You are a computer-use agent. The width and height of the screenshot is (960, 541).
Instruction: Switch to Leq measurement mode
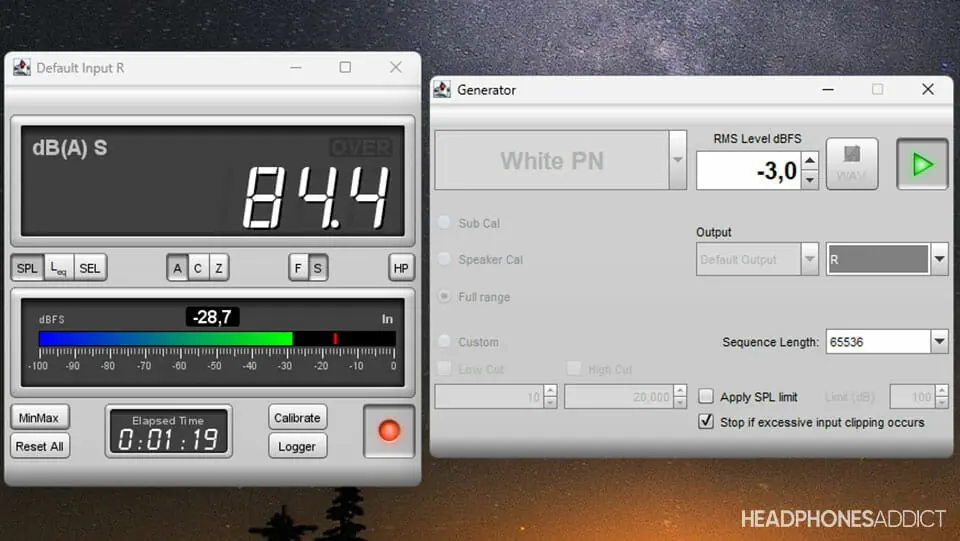pyautogui.click(x=59, y=268)
